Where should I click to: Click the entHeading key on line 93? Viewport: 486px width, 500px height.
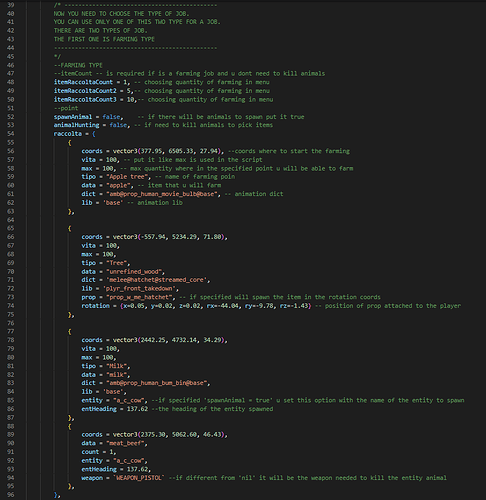(99, 469)
